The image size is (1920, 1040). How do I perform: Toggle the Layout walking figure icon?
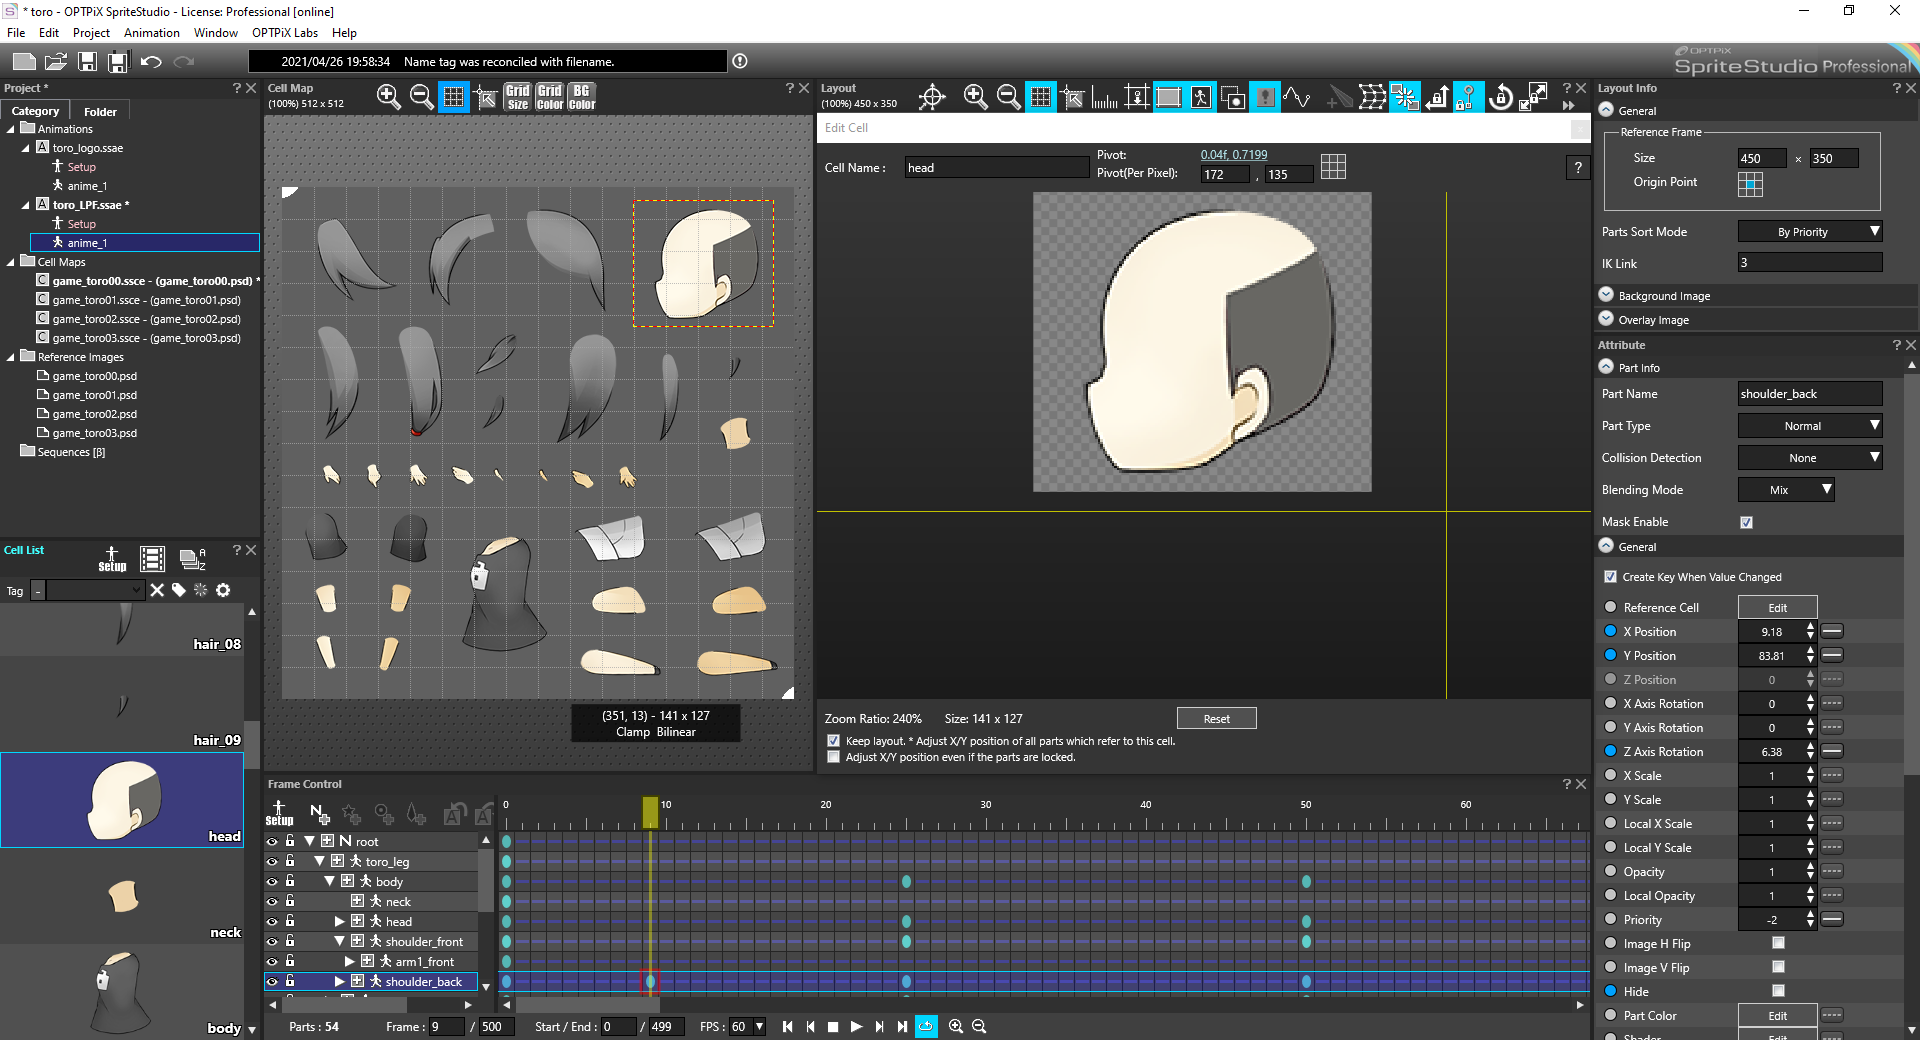[1201, 97]
